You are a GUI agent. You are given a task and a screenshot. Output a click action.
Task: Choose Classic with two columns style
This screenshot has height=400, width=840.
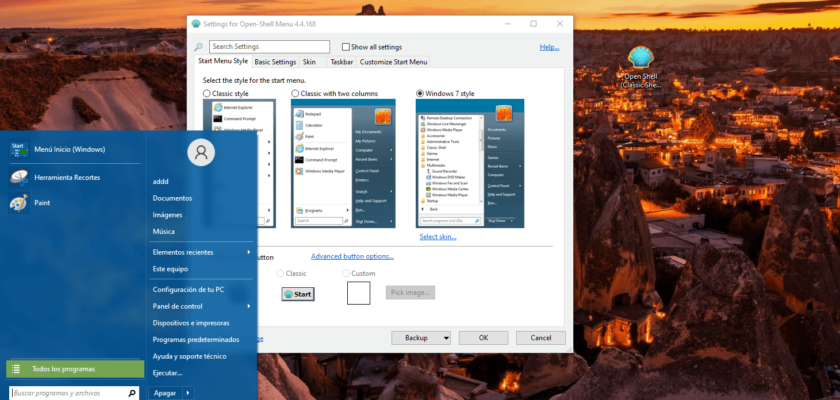coord(295,93)
